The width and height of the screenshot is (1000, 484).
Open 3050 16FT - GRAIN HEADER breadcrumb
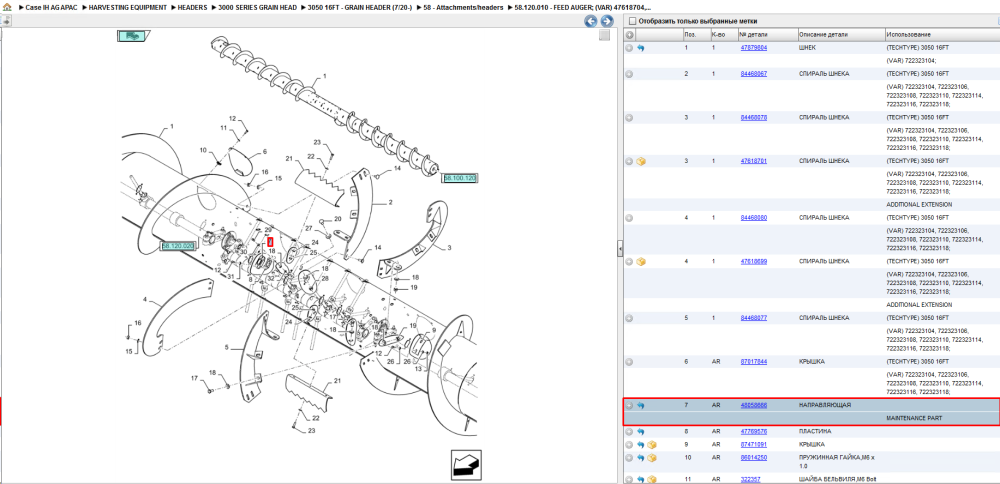pos(360,6)
